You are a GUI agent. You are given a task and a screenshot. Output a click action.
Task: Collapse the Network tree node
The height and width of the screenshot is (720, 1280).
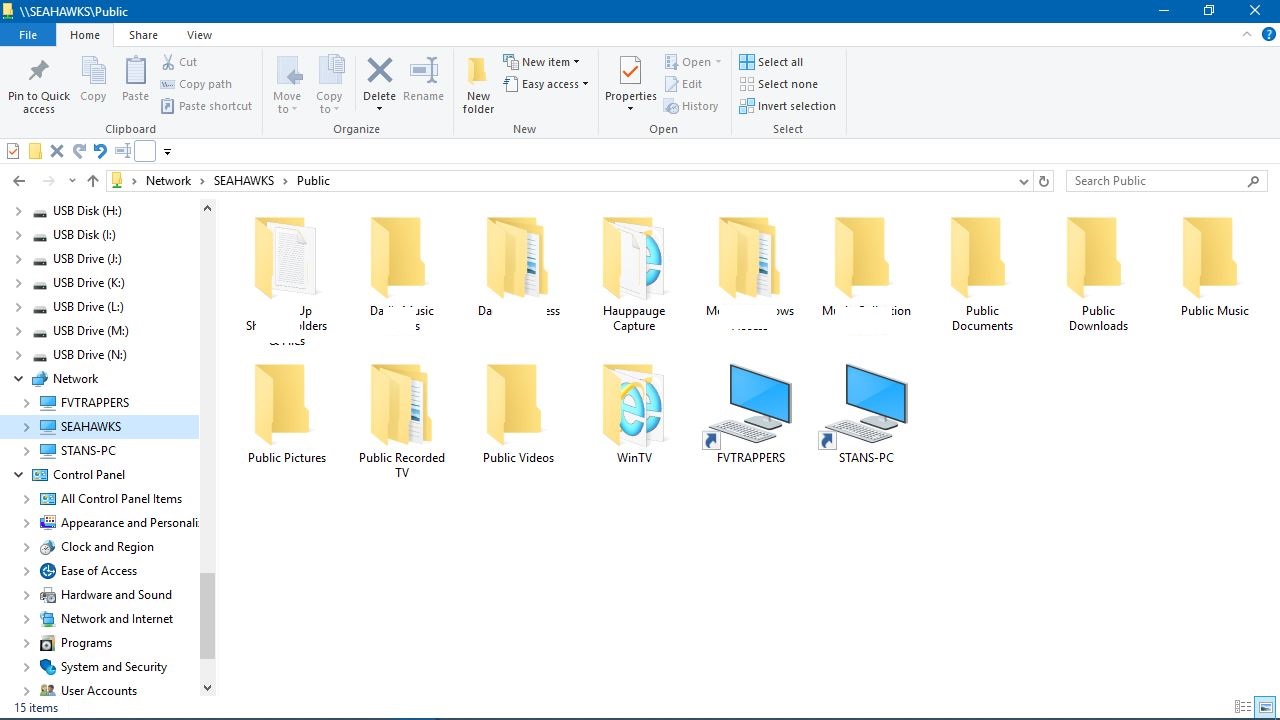click(x=18, y=379)
